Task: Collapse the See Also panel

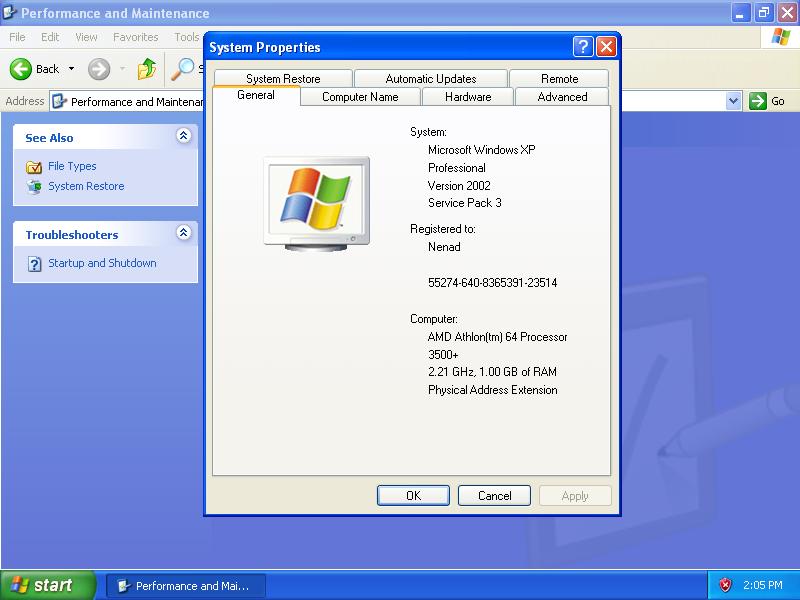Action: coord(183,136)
